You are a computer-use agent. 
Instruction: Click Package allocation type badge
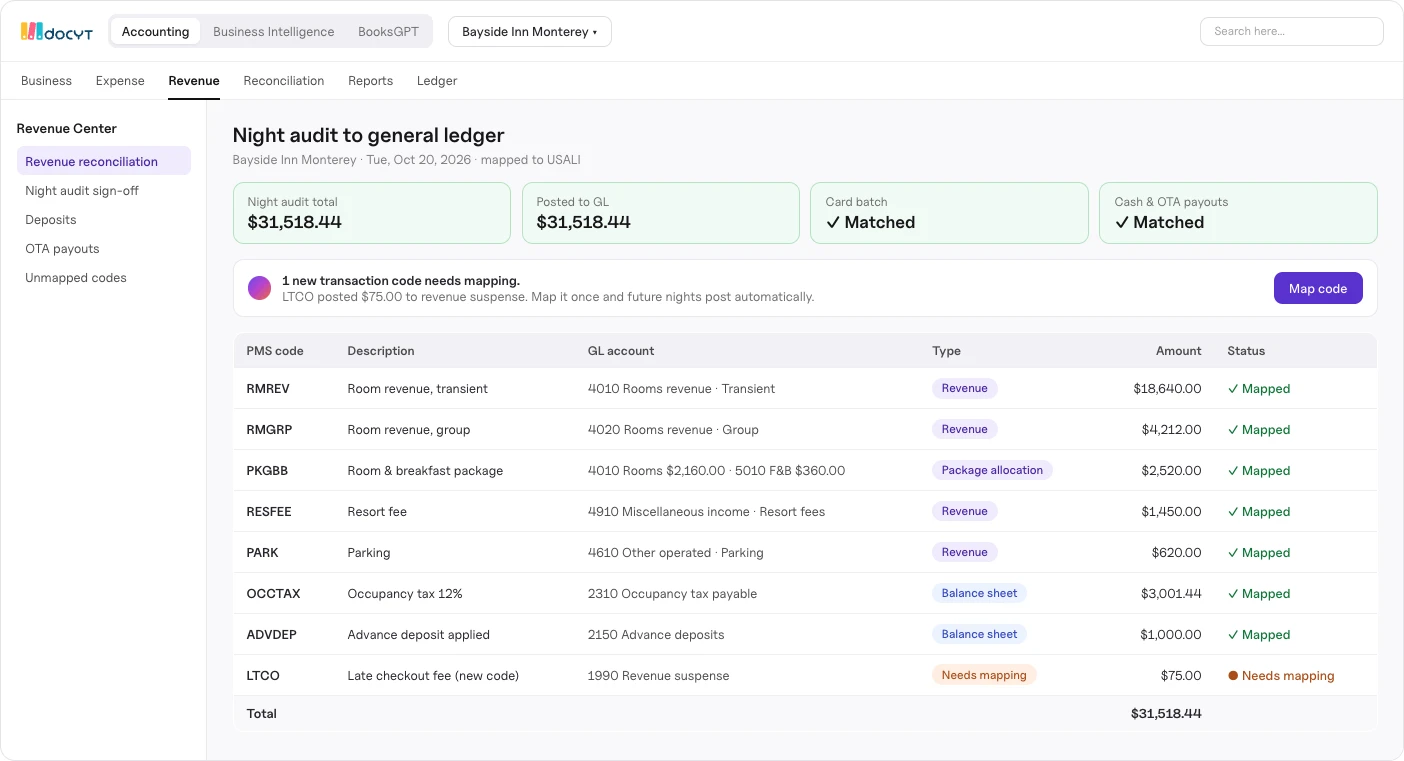coord(992,470)
